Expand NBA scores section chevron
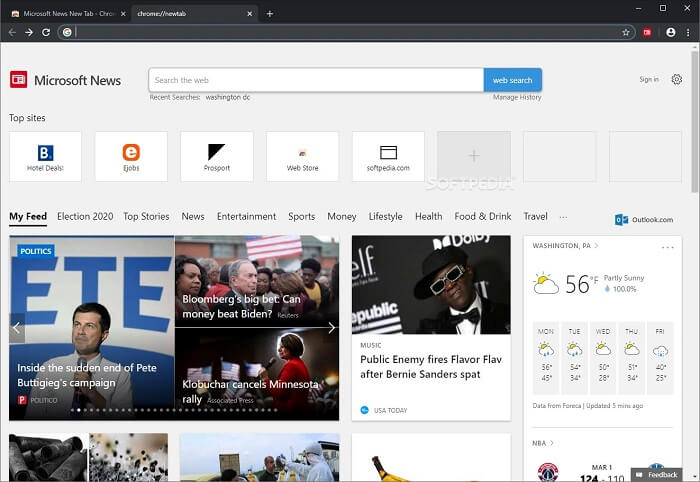This screenshot has height=482, width=700. [x=552, y=443]
